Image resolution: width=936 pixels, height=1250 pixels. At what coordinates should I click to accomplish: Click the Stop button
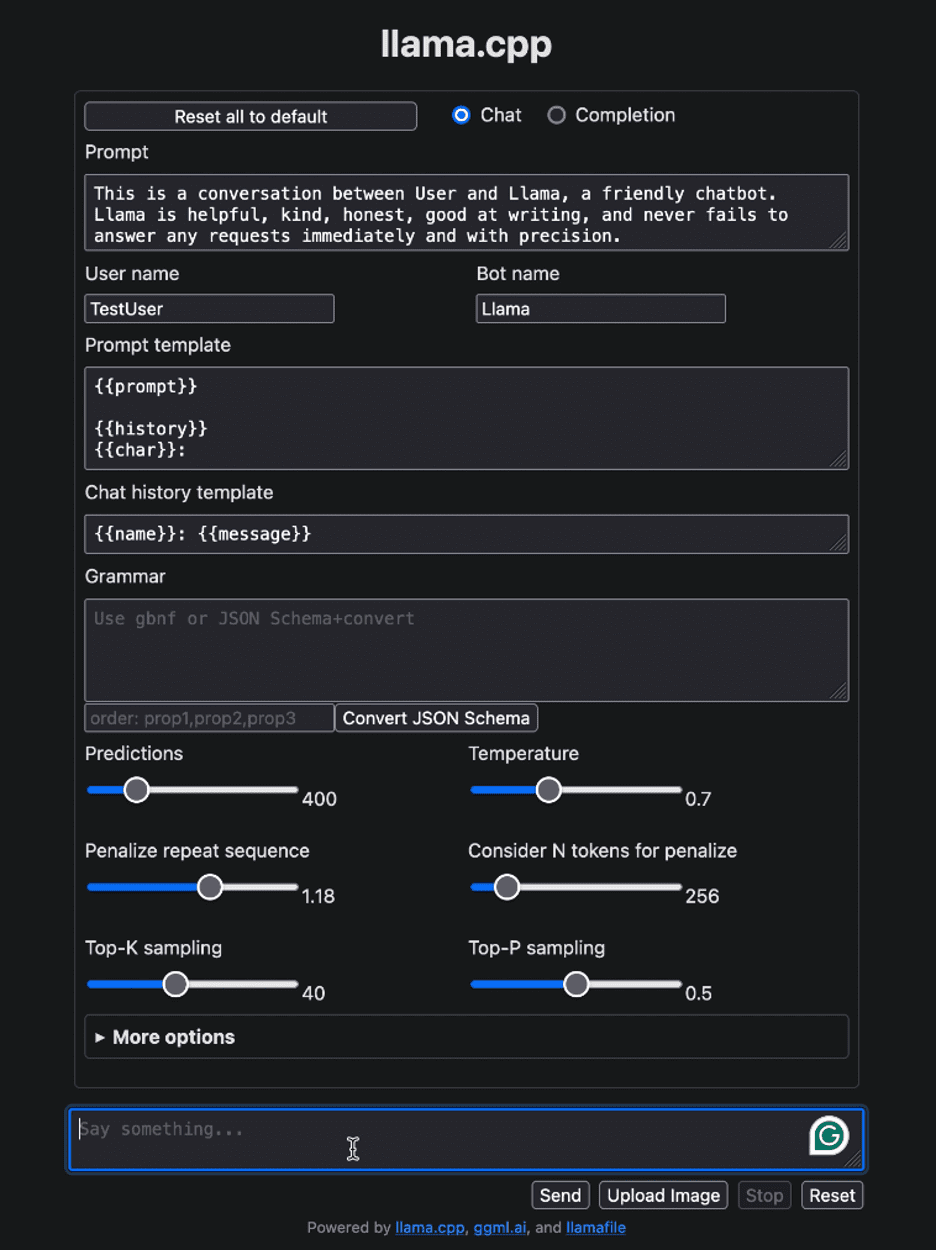coord(764,1195)
